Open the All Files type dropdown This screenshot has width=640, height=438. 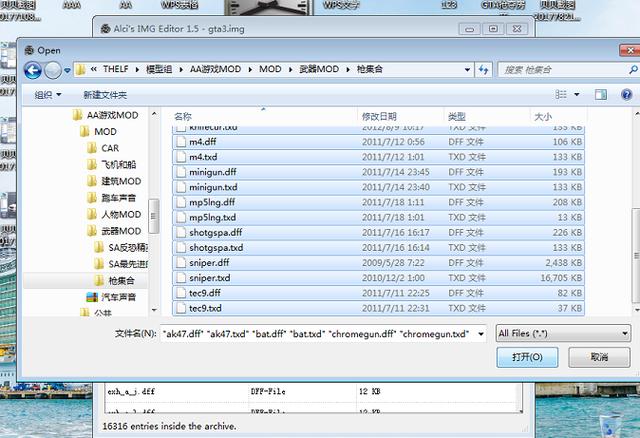(563, 333)
